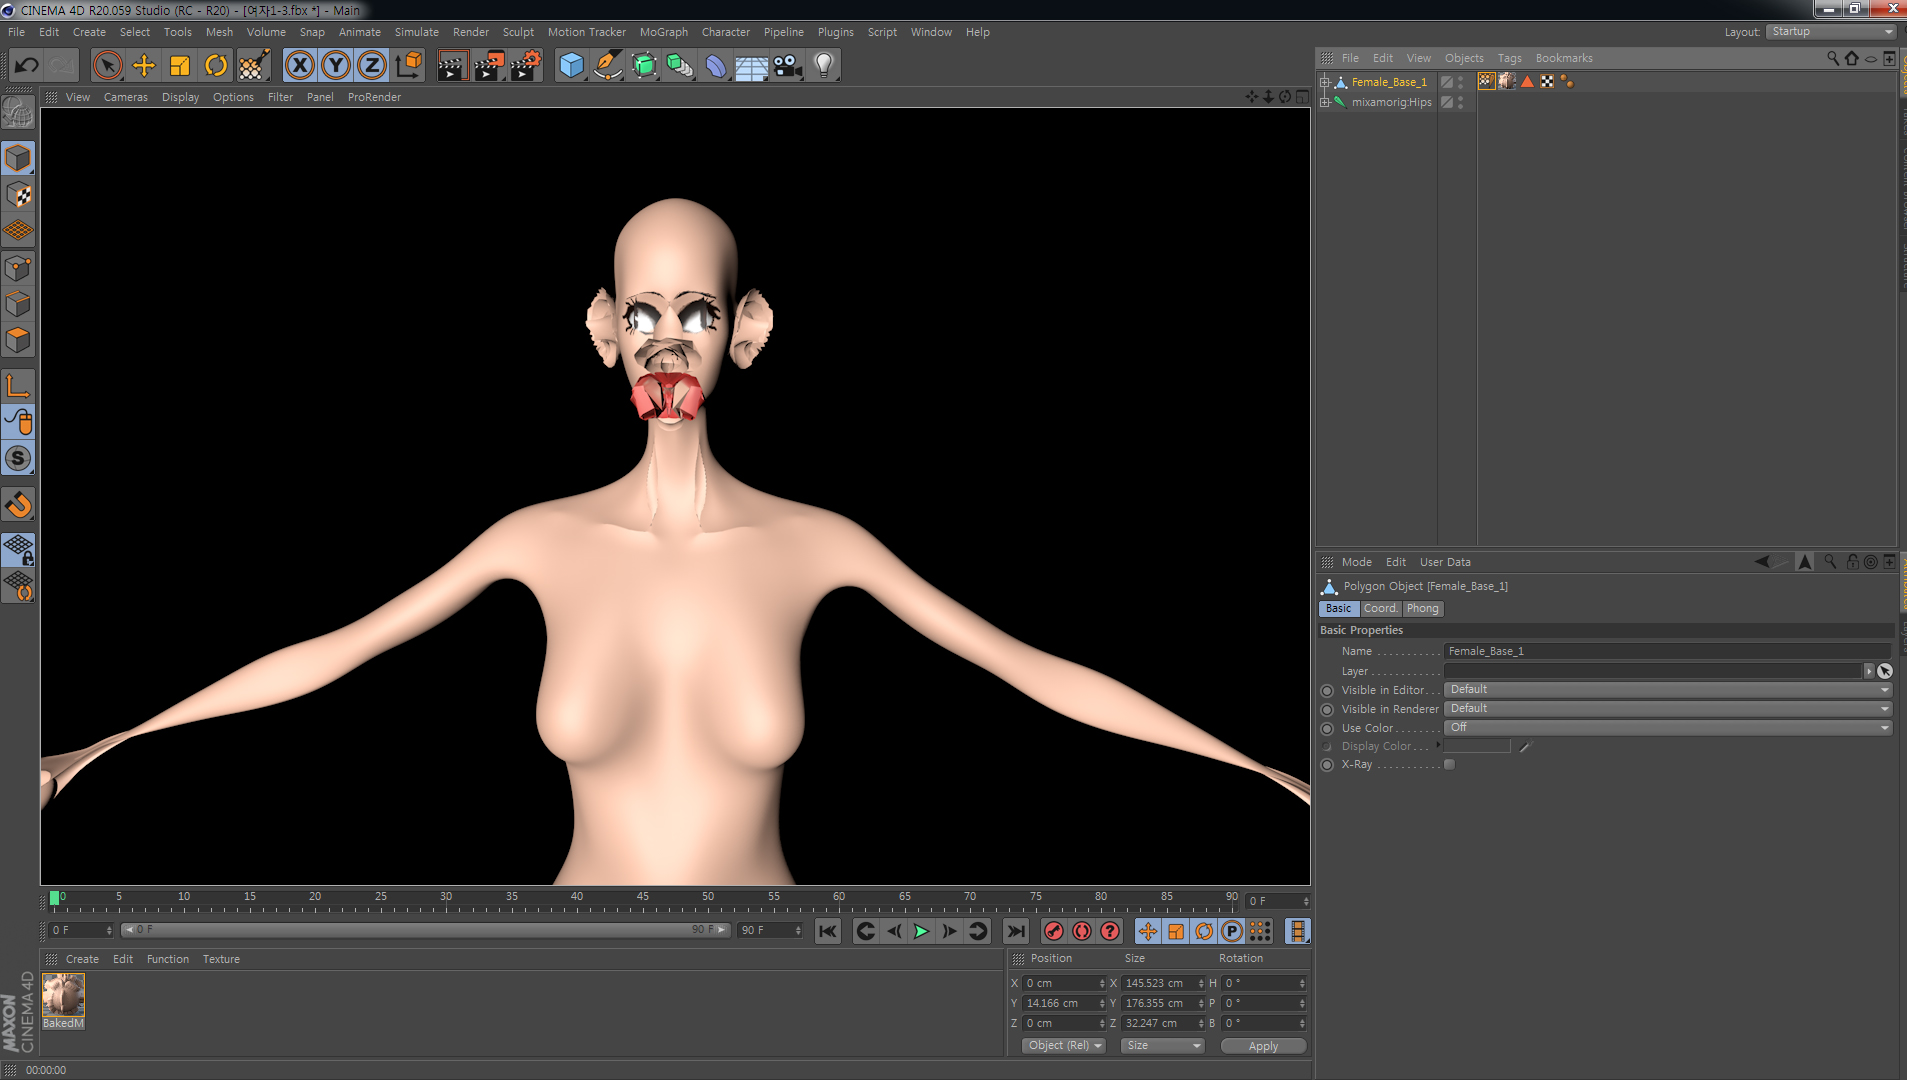Image resolution: width=1907 pixels, height=1080 pixels.
Task: Go to end of animation
Action: pyautogui.click(x=1016, y=931)
